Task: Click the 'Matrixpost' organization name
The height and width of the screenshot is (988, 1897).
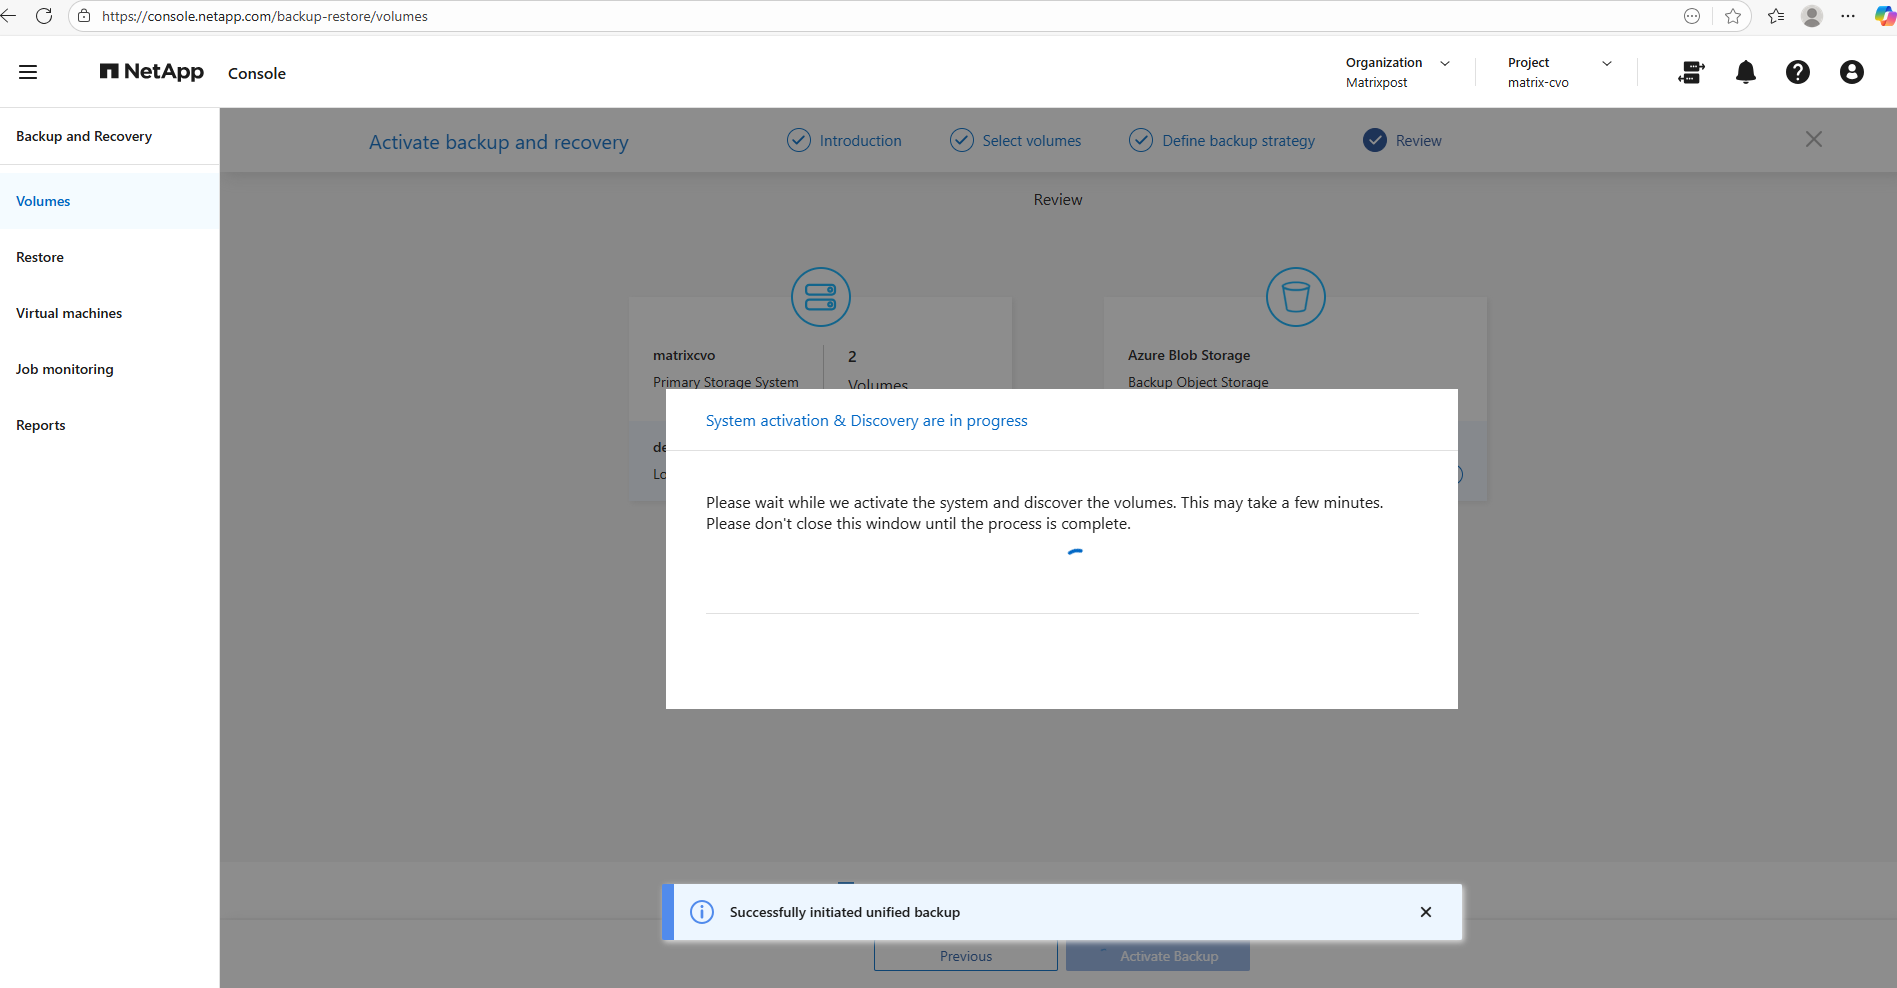Action: [1377, 83]
